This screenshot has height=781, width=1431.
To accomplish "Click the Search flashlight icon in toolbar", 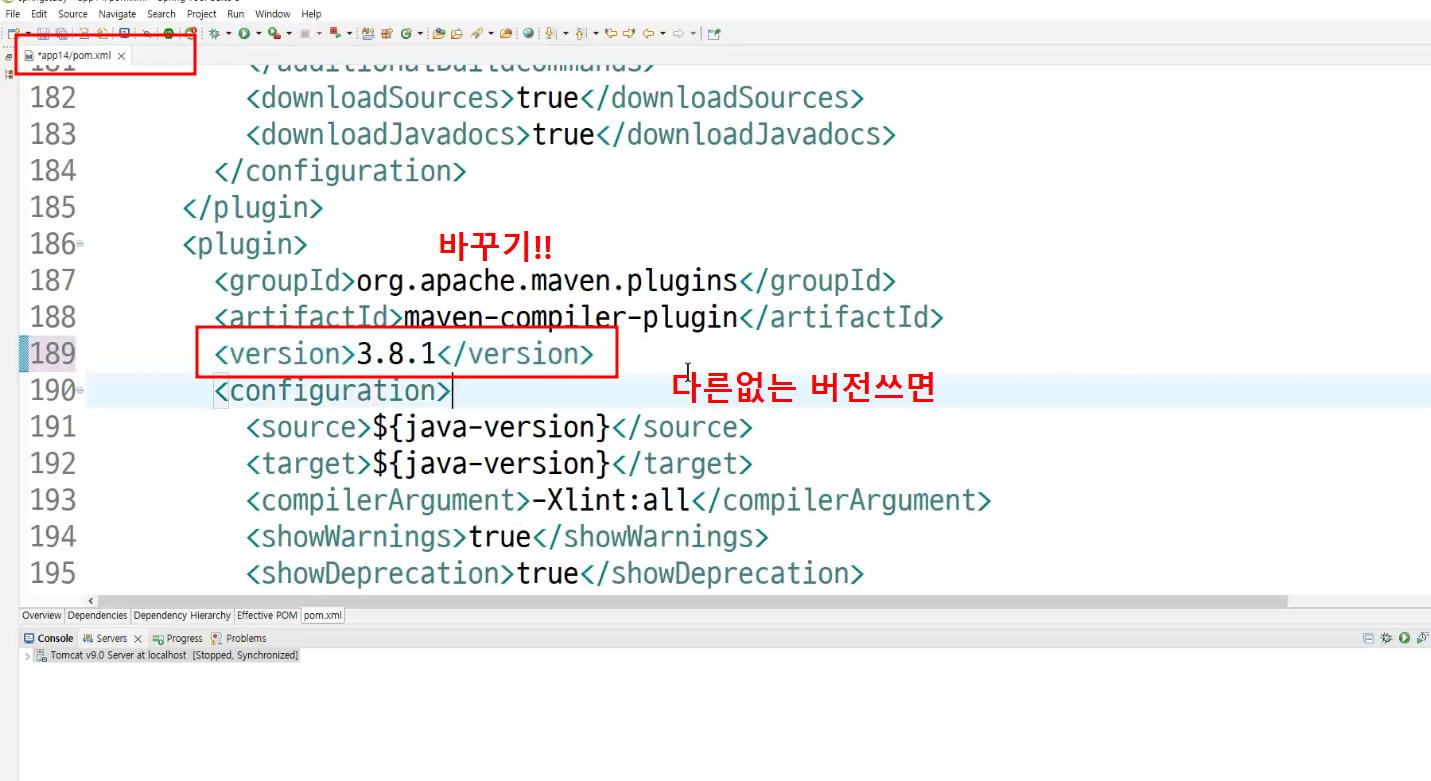I will [x=476, y=33].
